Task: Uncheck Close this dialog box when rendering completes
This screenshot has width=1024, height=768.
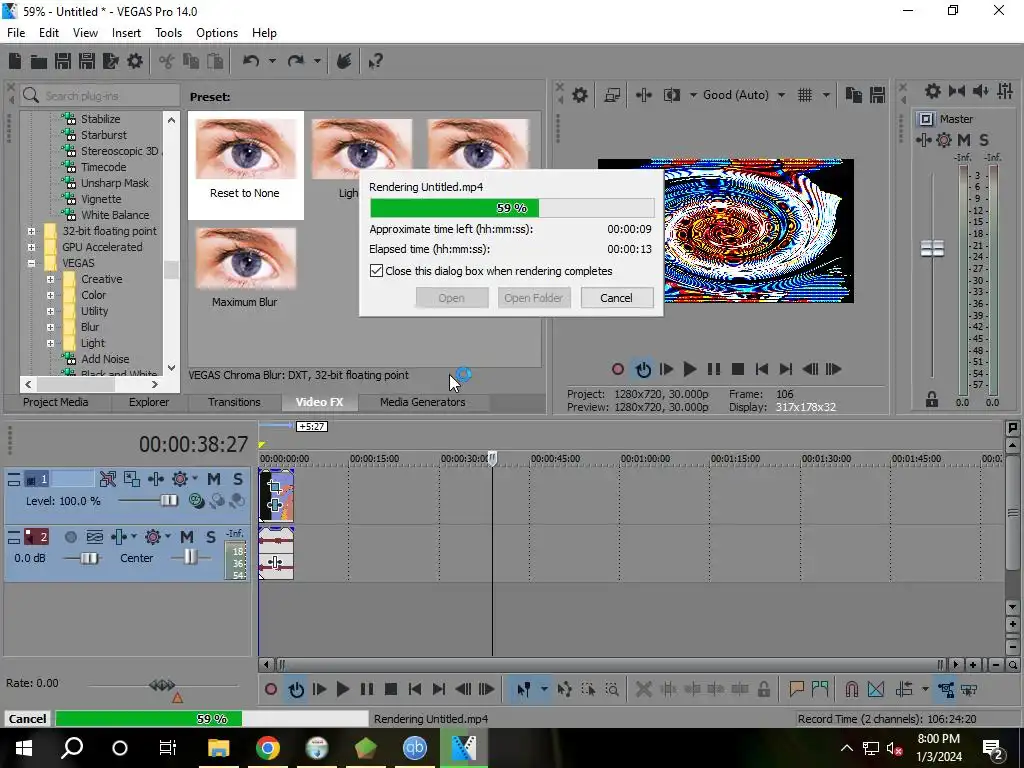Action: [x=376, y=271]
